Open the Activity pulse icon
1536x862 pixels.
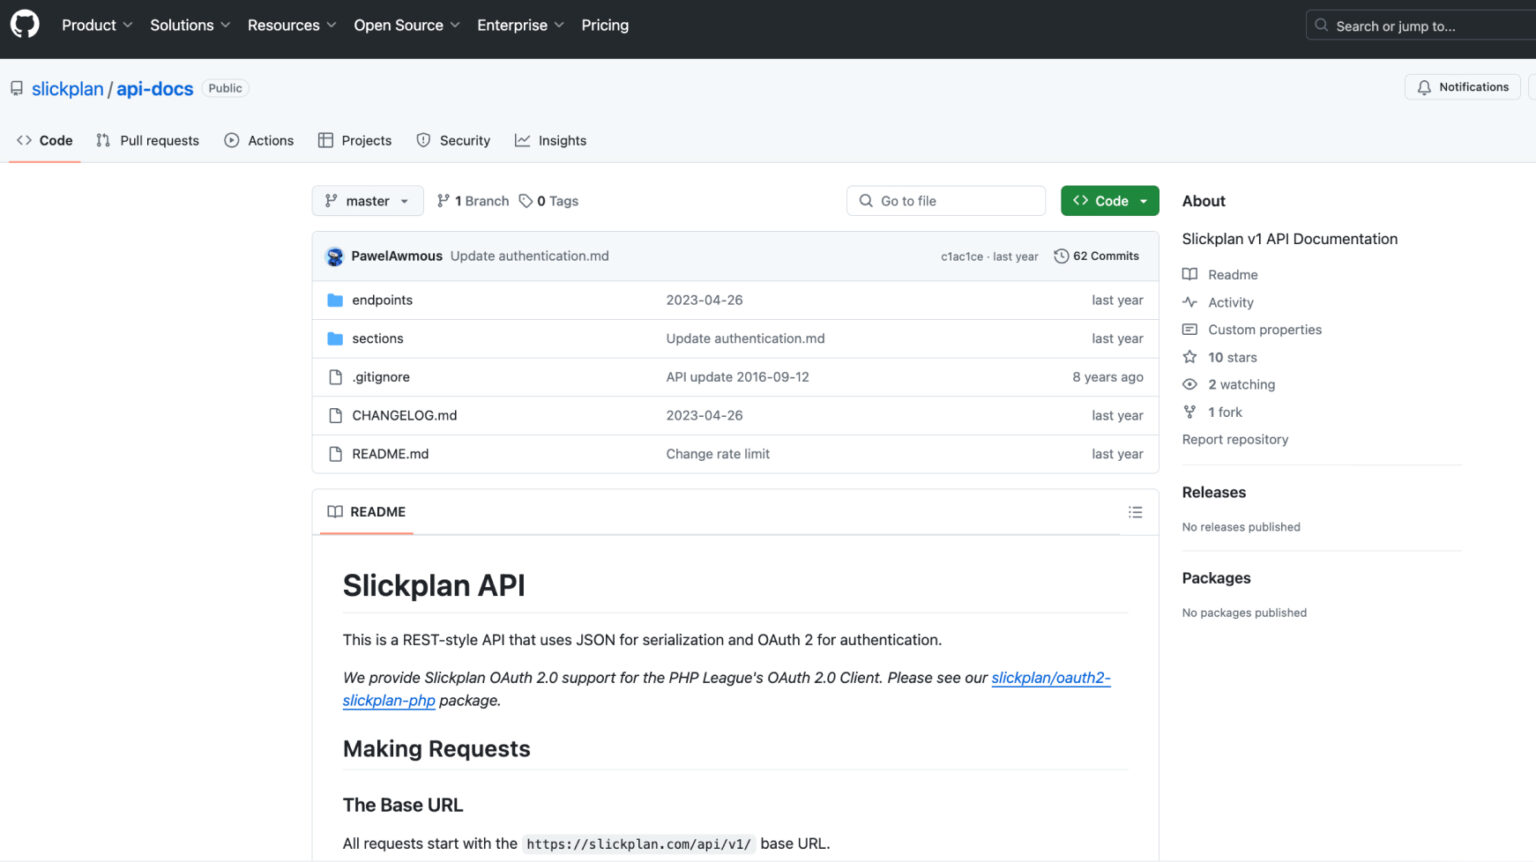[x=1189, y=302]
